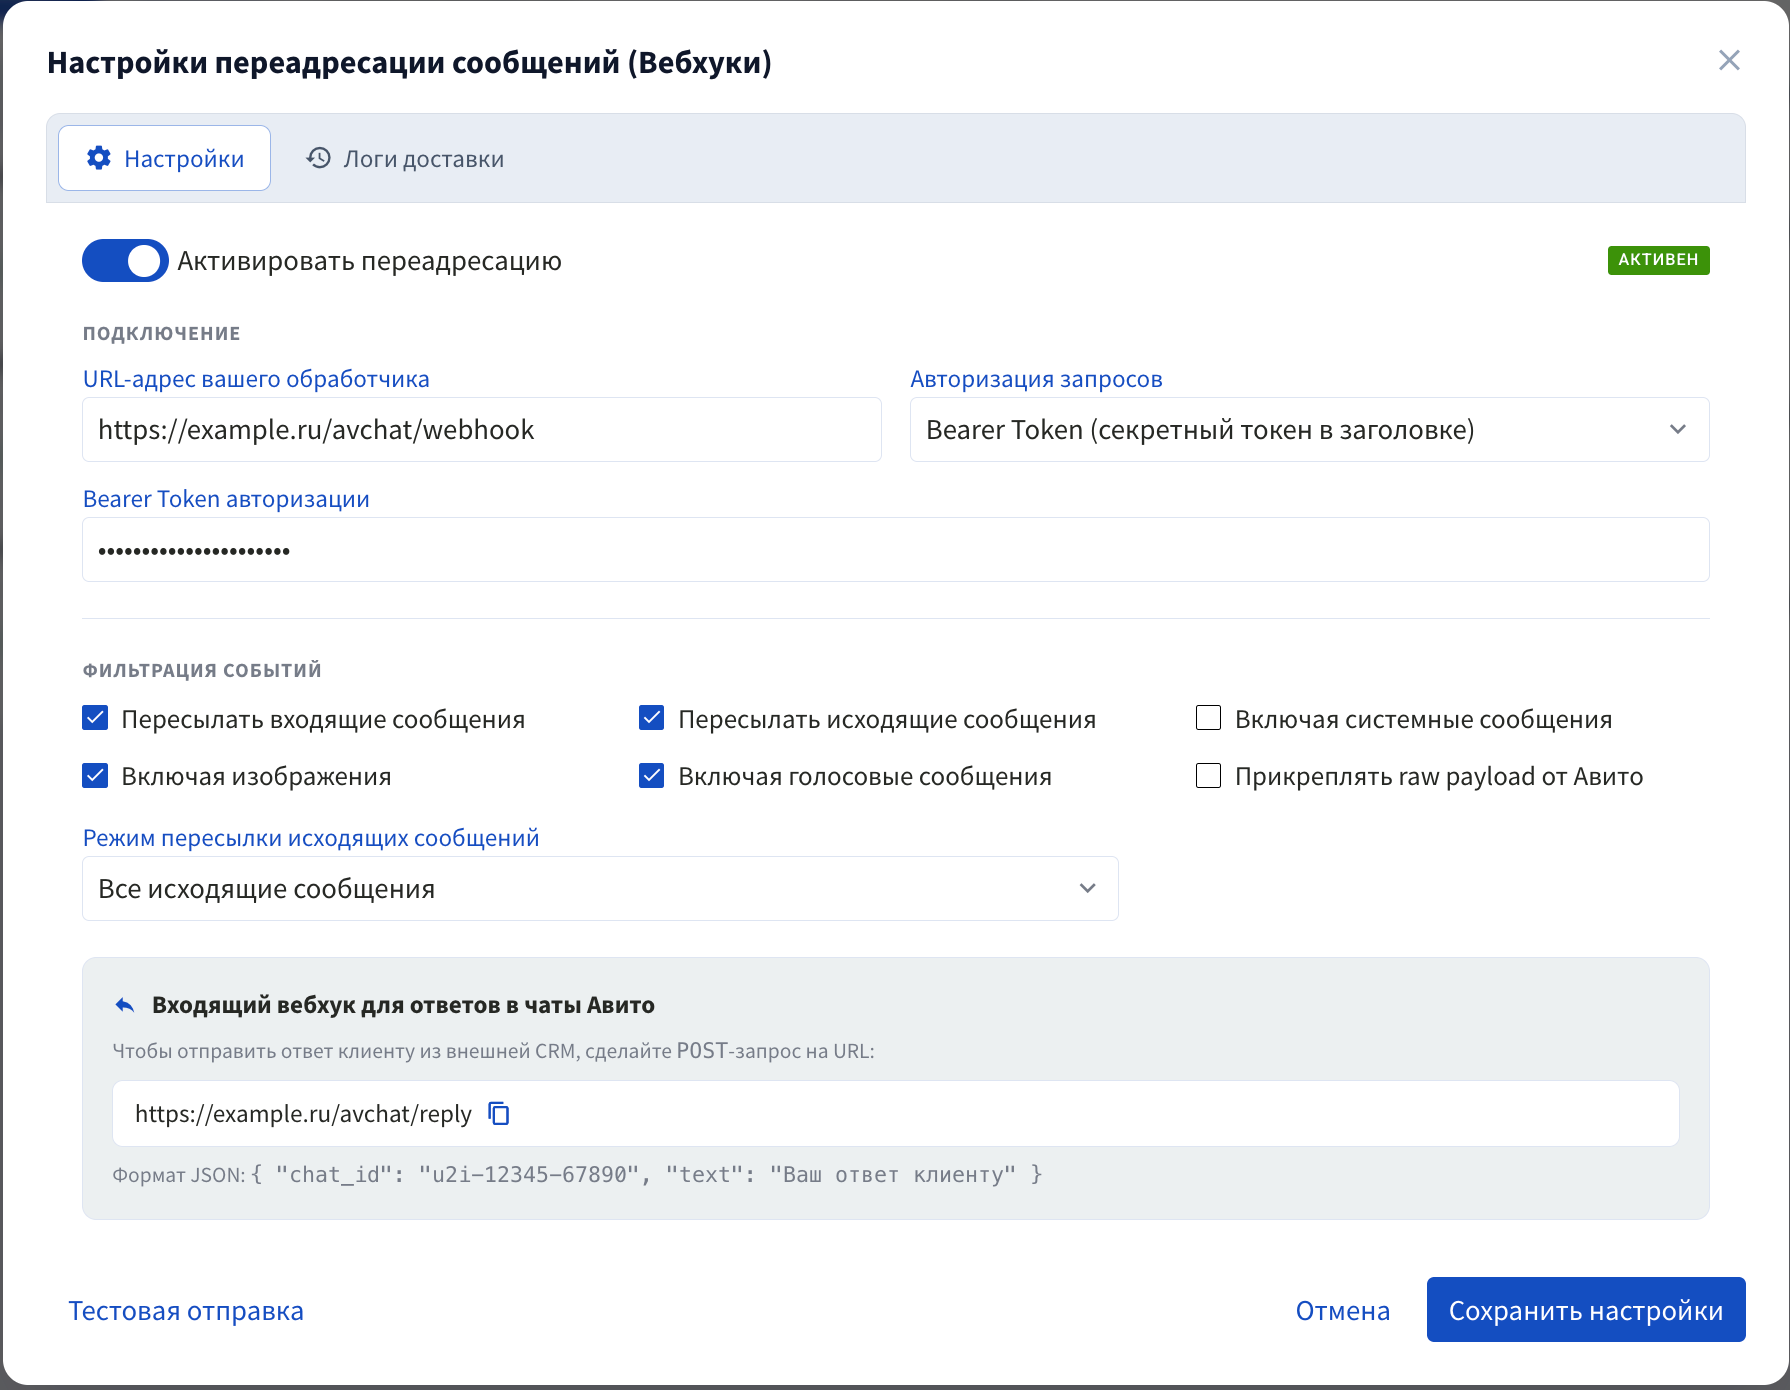Click the reply arrow icon near Входящий вебхук
This screenshot has height=1390, width=1790.
tap(125, 1005)
